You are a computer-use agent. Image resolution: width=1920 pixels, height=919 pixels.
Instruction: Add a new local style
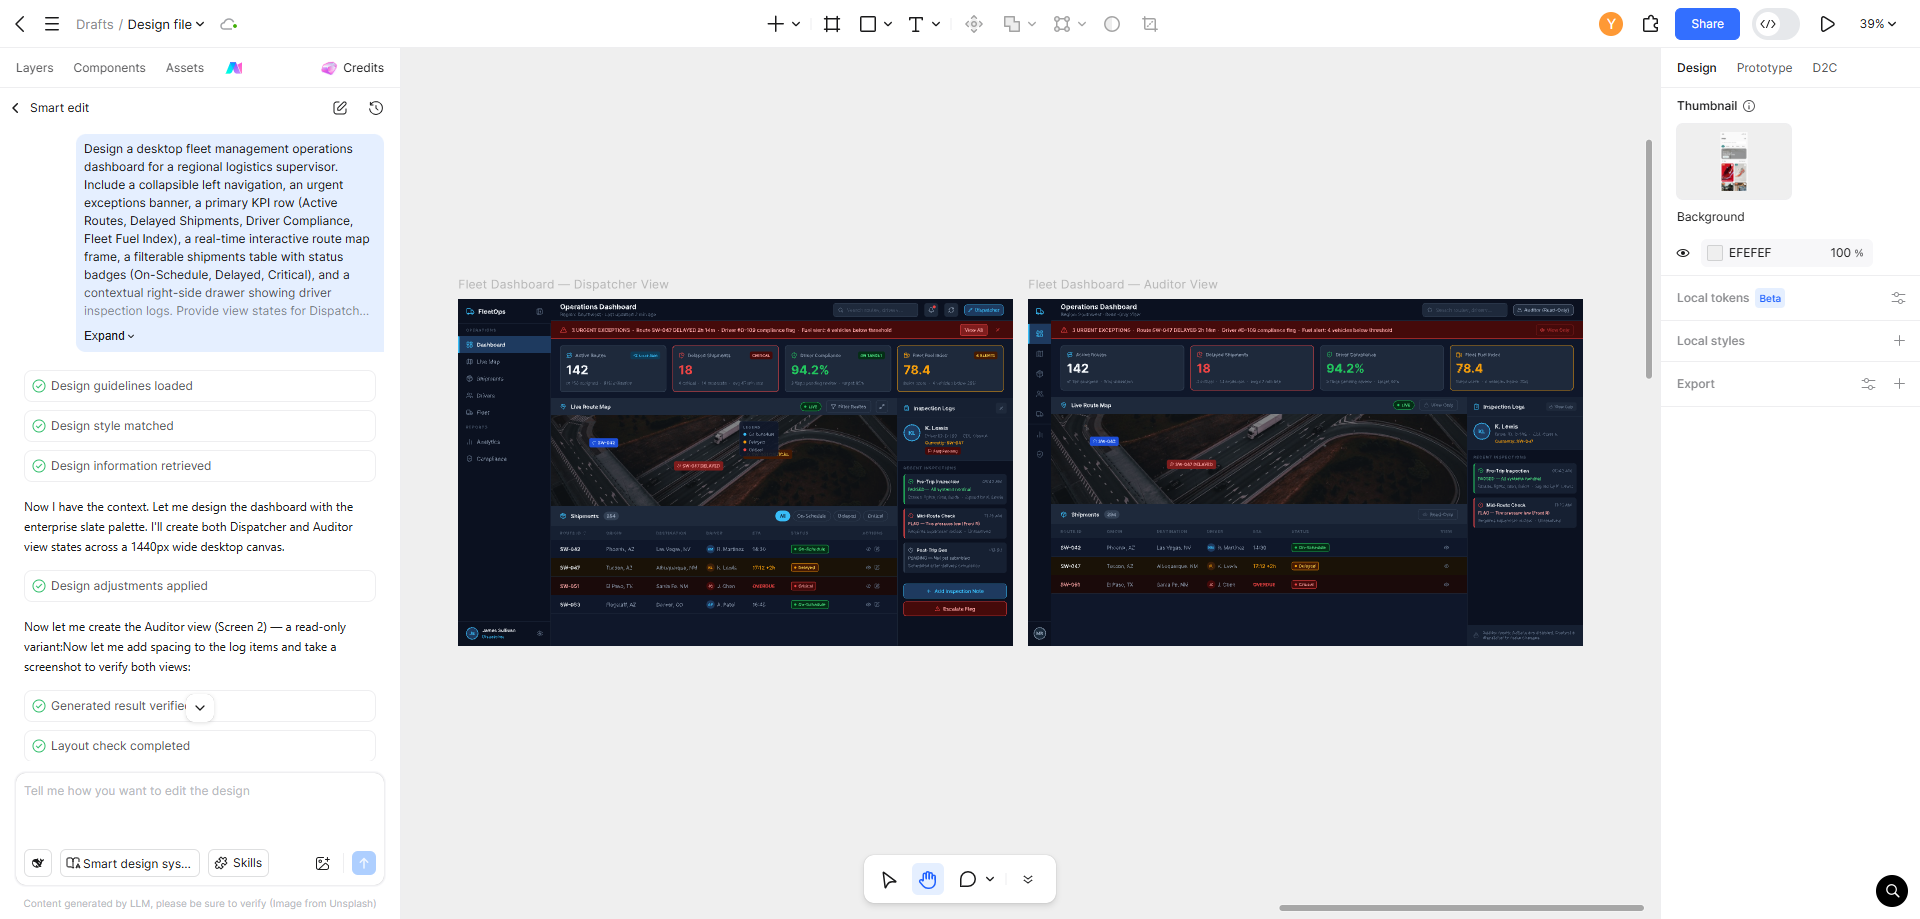(x=1899, y=341)
